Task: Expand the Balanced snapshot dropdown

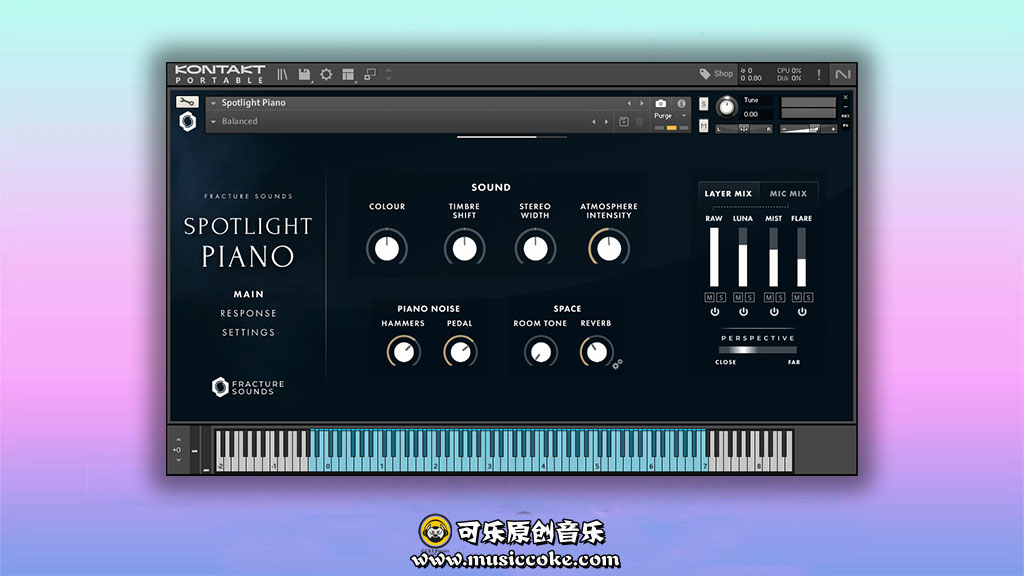Action: [213, 121]
